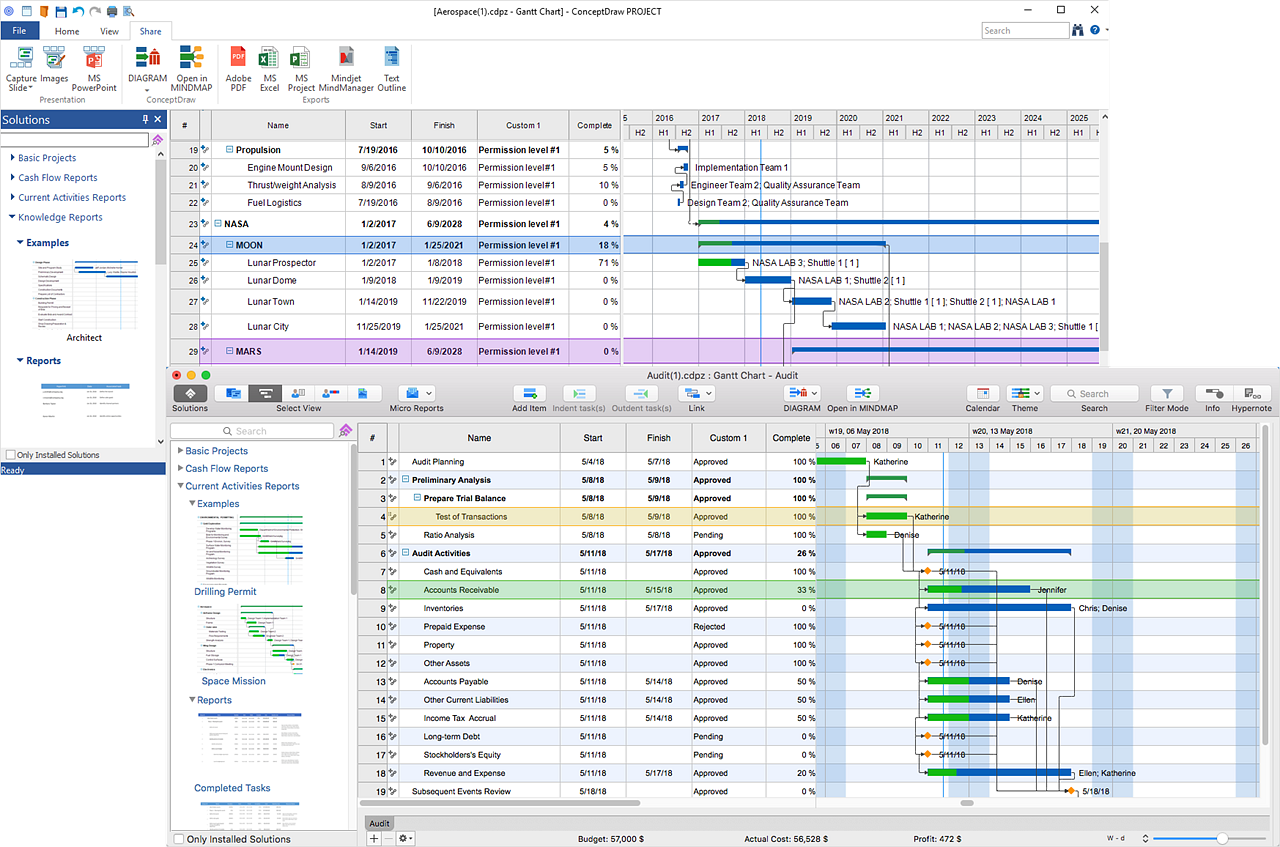
Task: Click Solutions button in Audit toolbar
Action: coord(190,394)
